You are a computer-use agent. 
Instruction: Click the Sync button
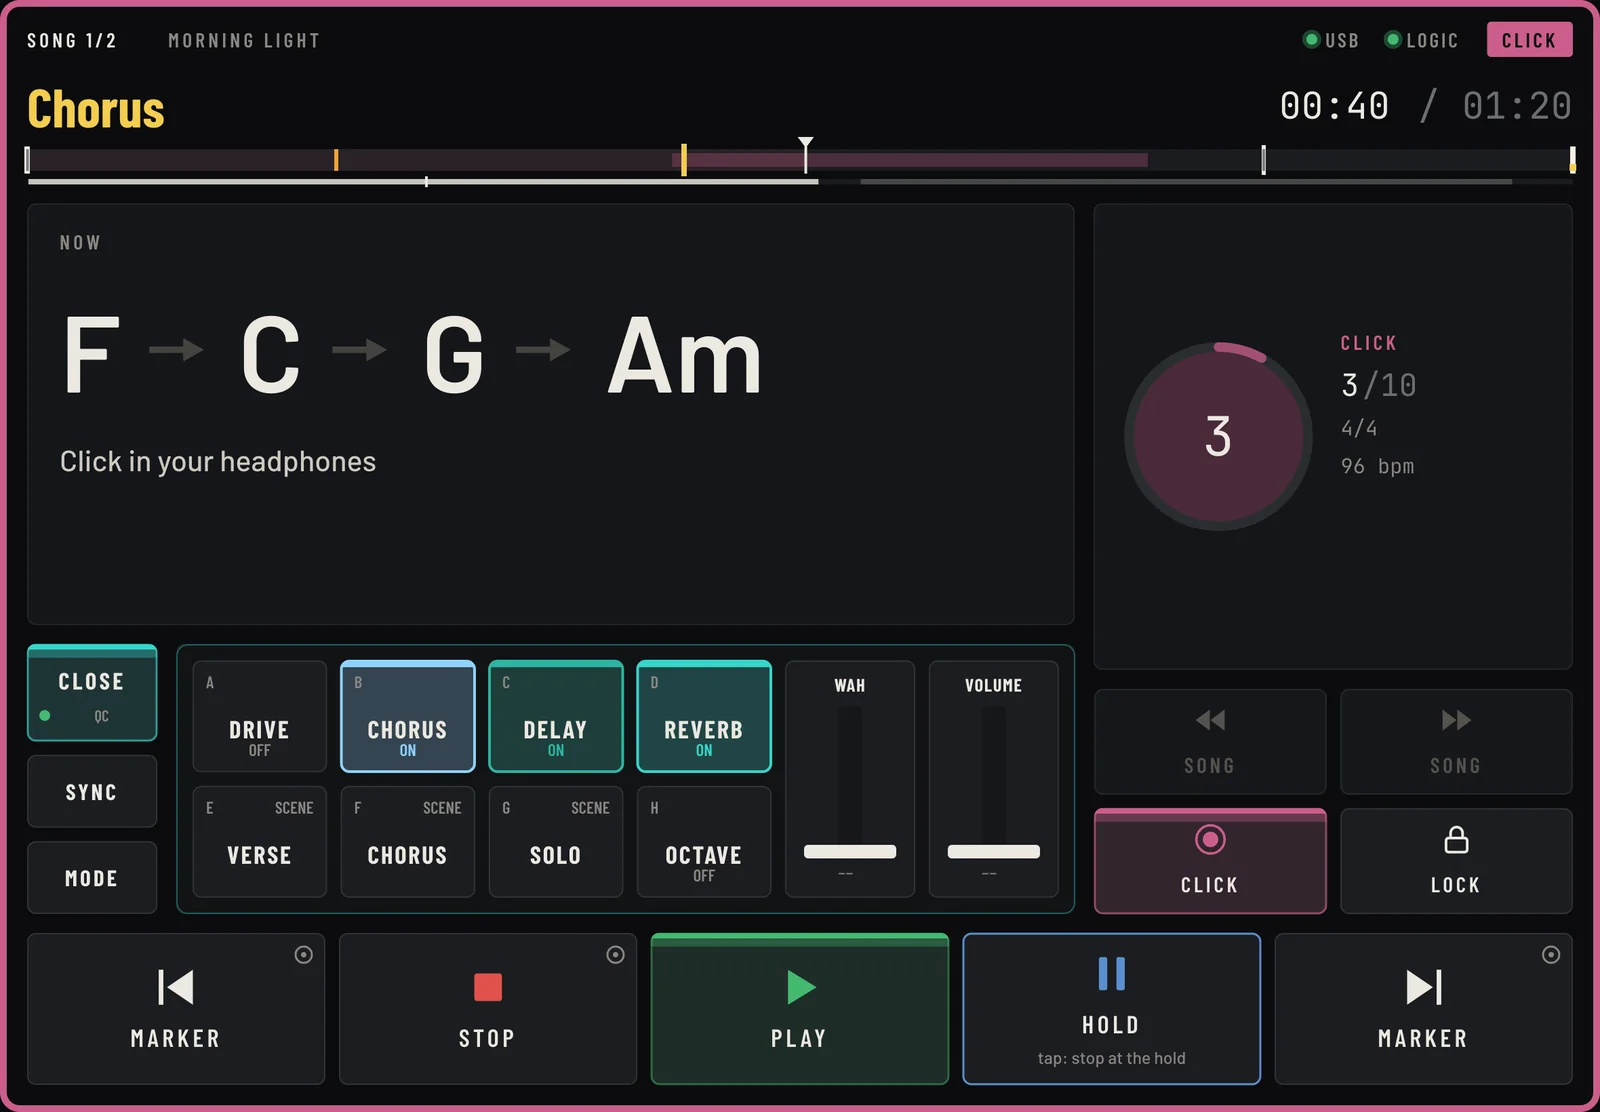(92, 792)
